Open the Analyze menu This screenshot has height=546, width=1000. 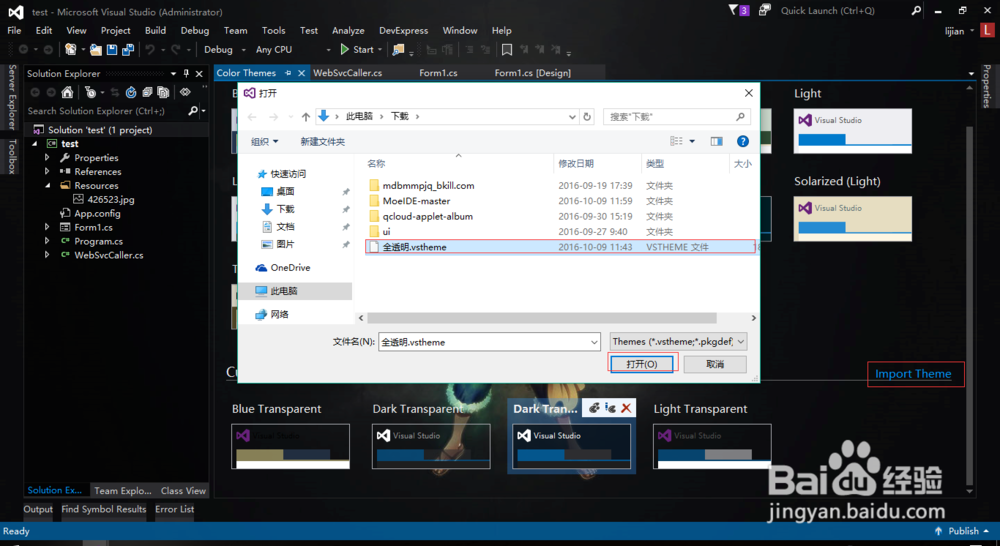[x=348, y=31]
